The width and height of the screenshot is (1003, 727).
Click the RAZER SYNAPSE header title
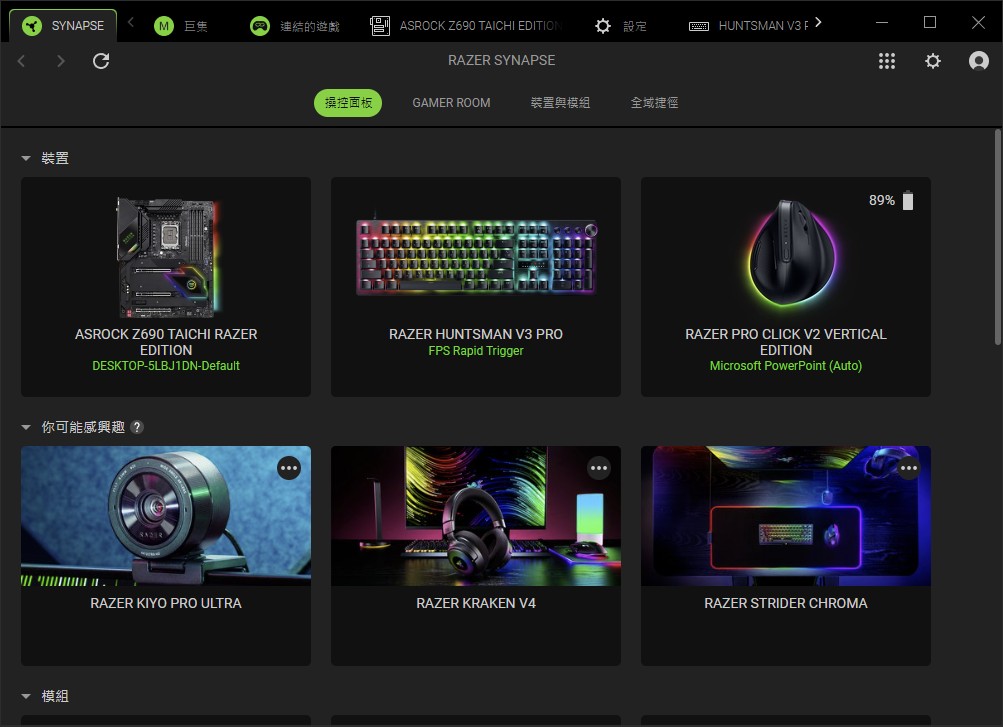pos(502,60)
